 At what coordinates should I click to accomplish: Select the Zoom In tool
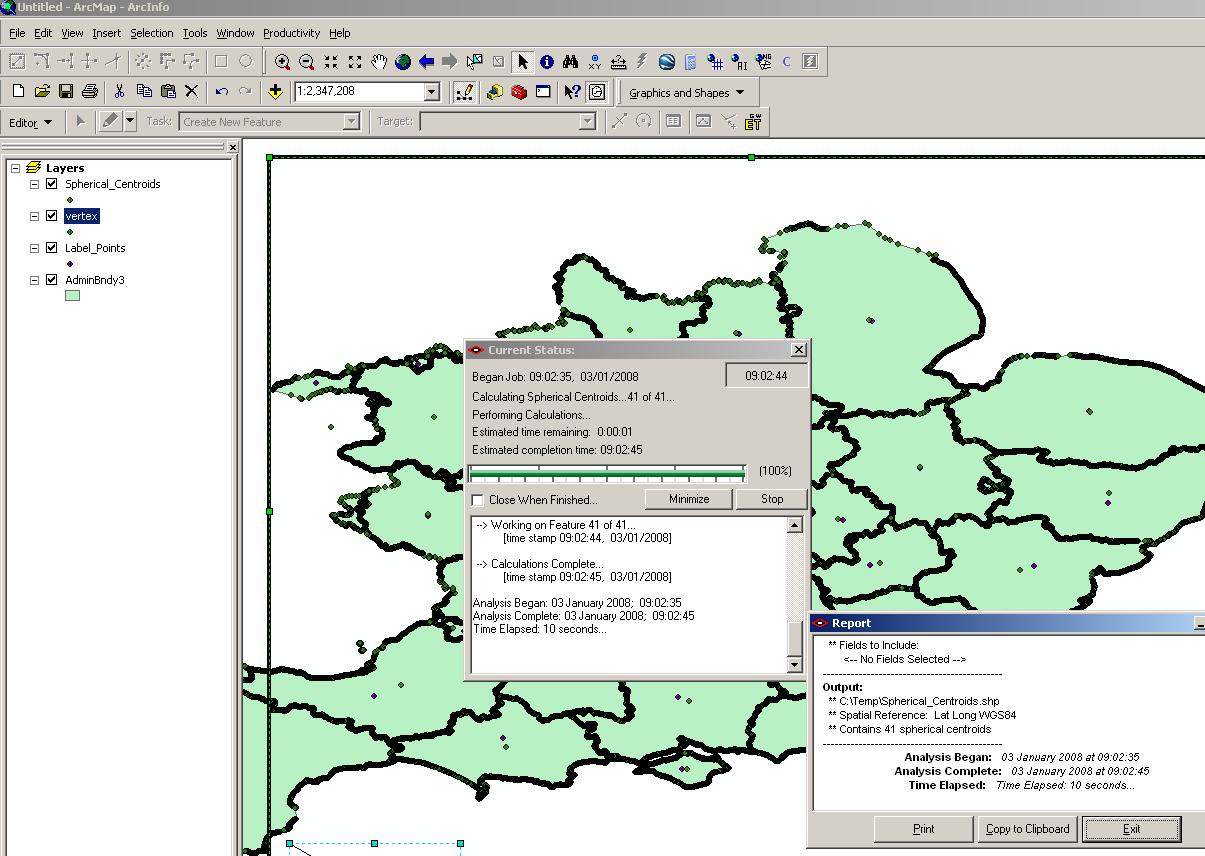283,62
